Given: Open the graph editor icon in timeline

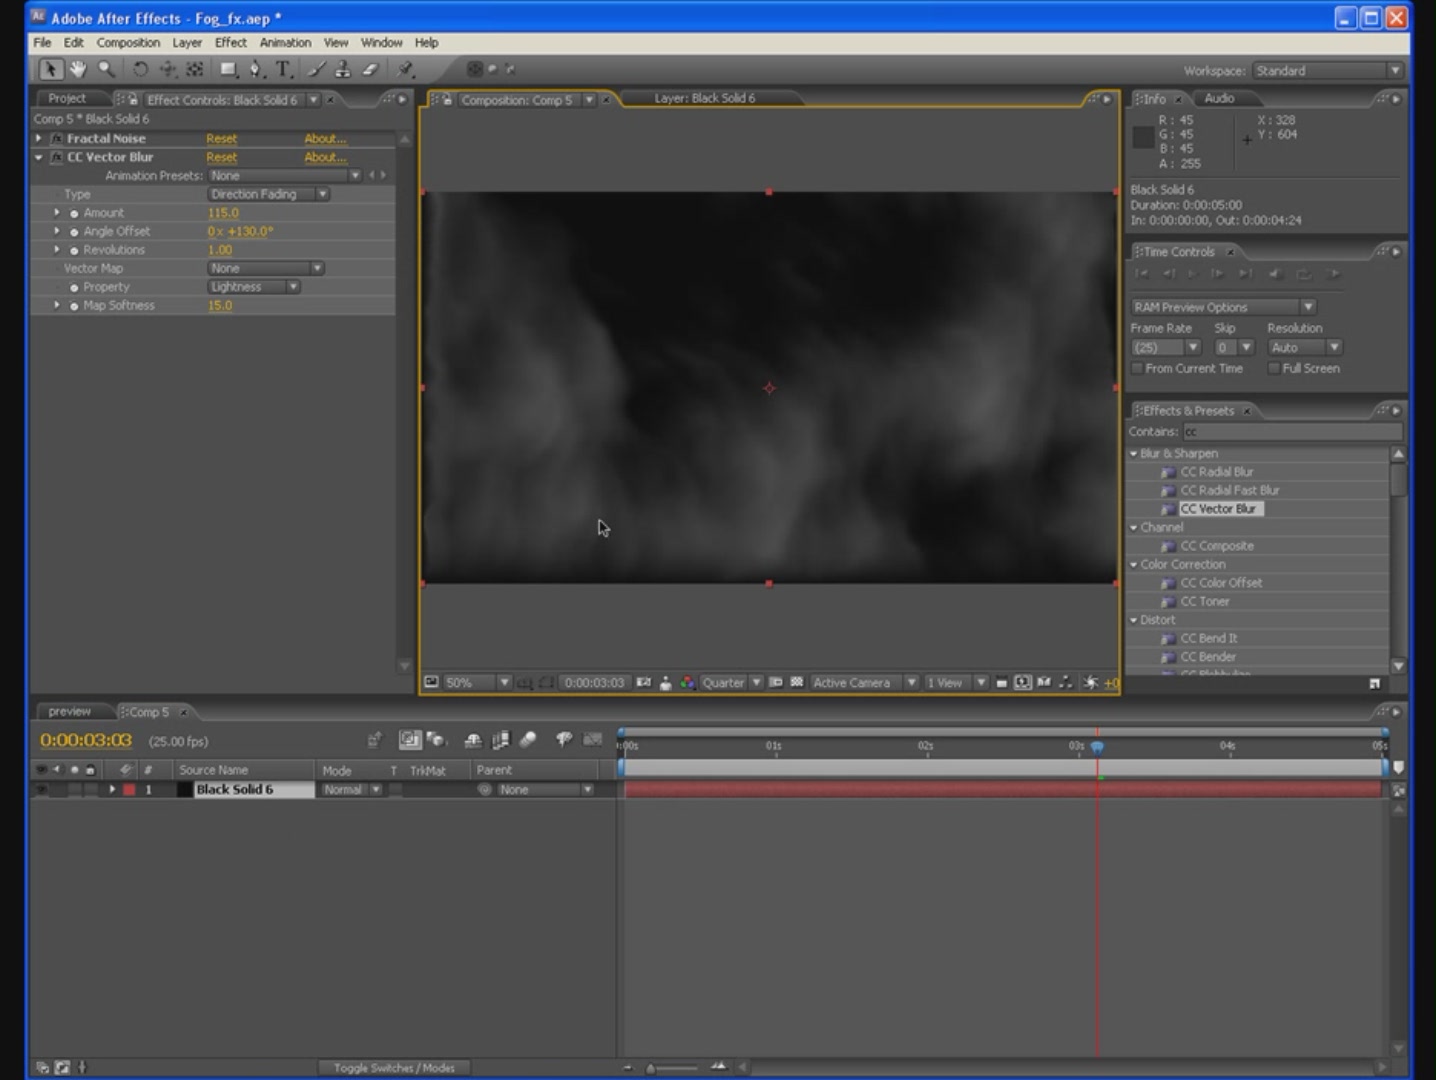Looking at the screenshot, I should click(593, 740).
